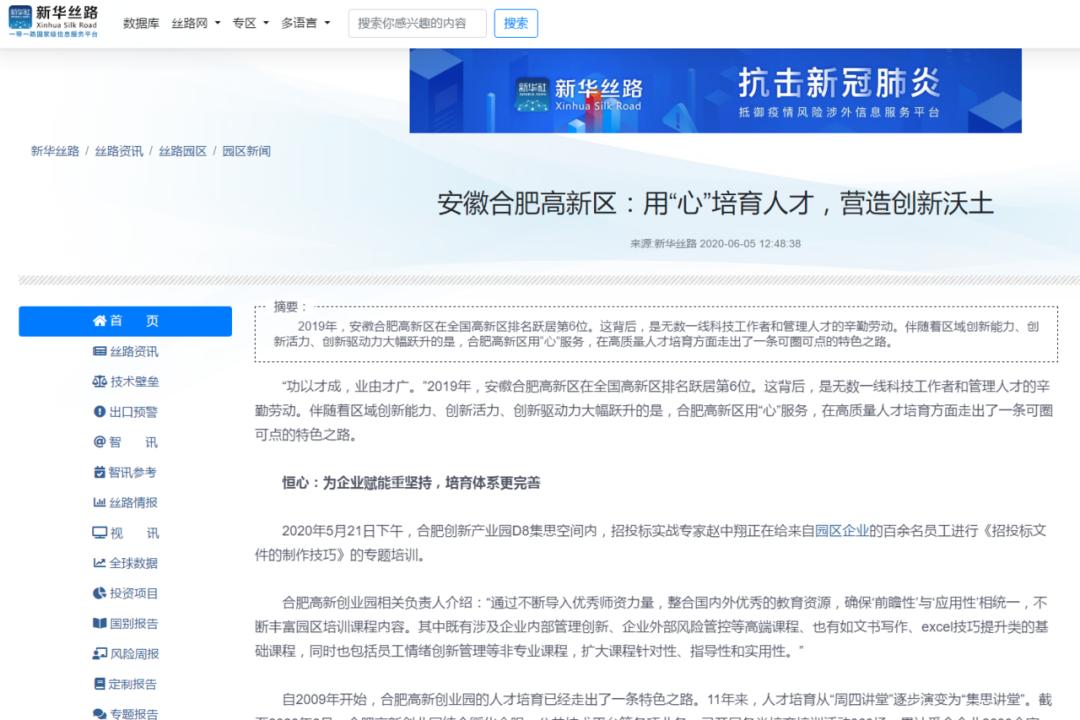
Task: Open 丝路资讯 in sidebar menu
Action: [x=134, y=351]
